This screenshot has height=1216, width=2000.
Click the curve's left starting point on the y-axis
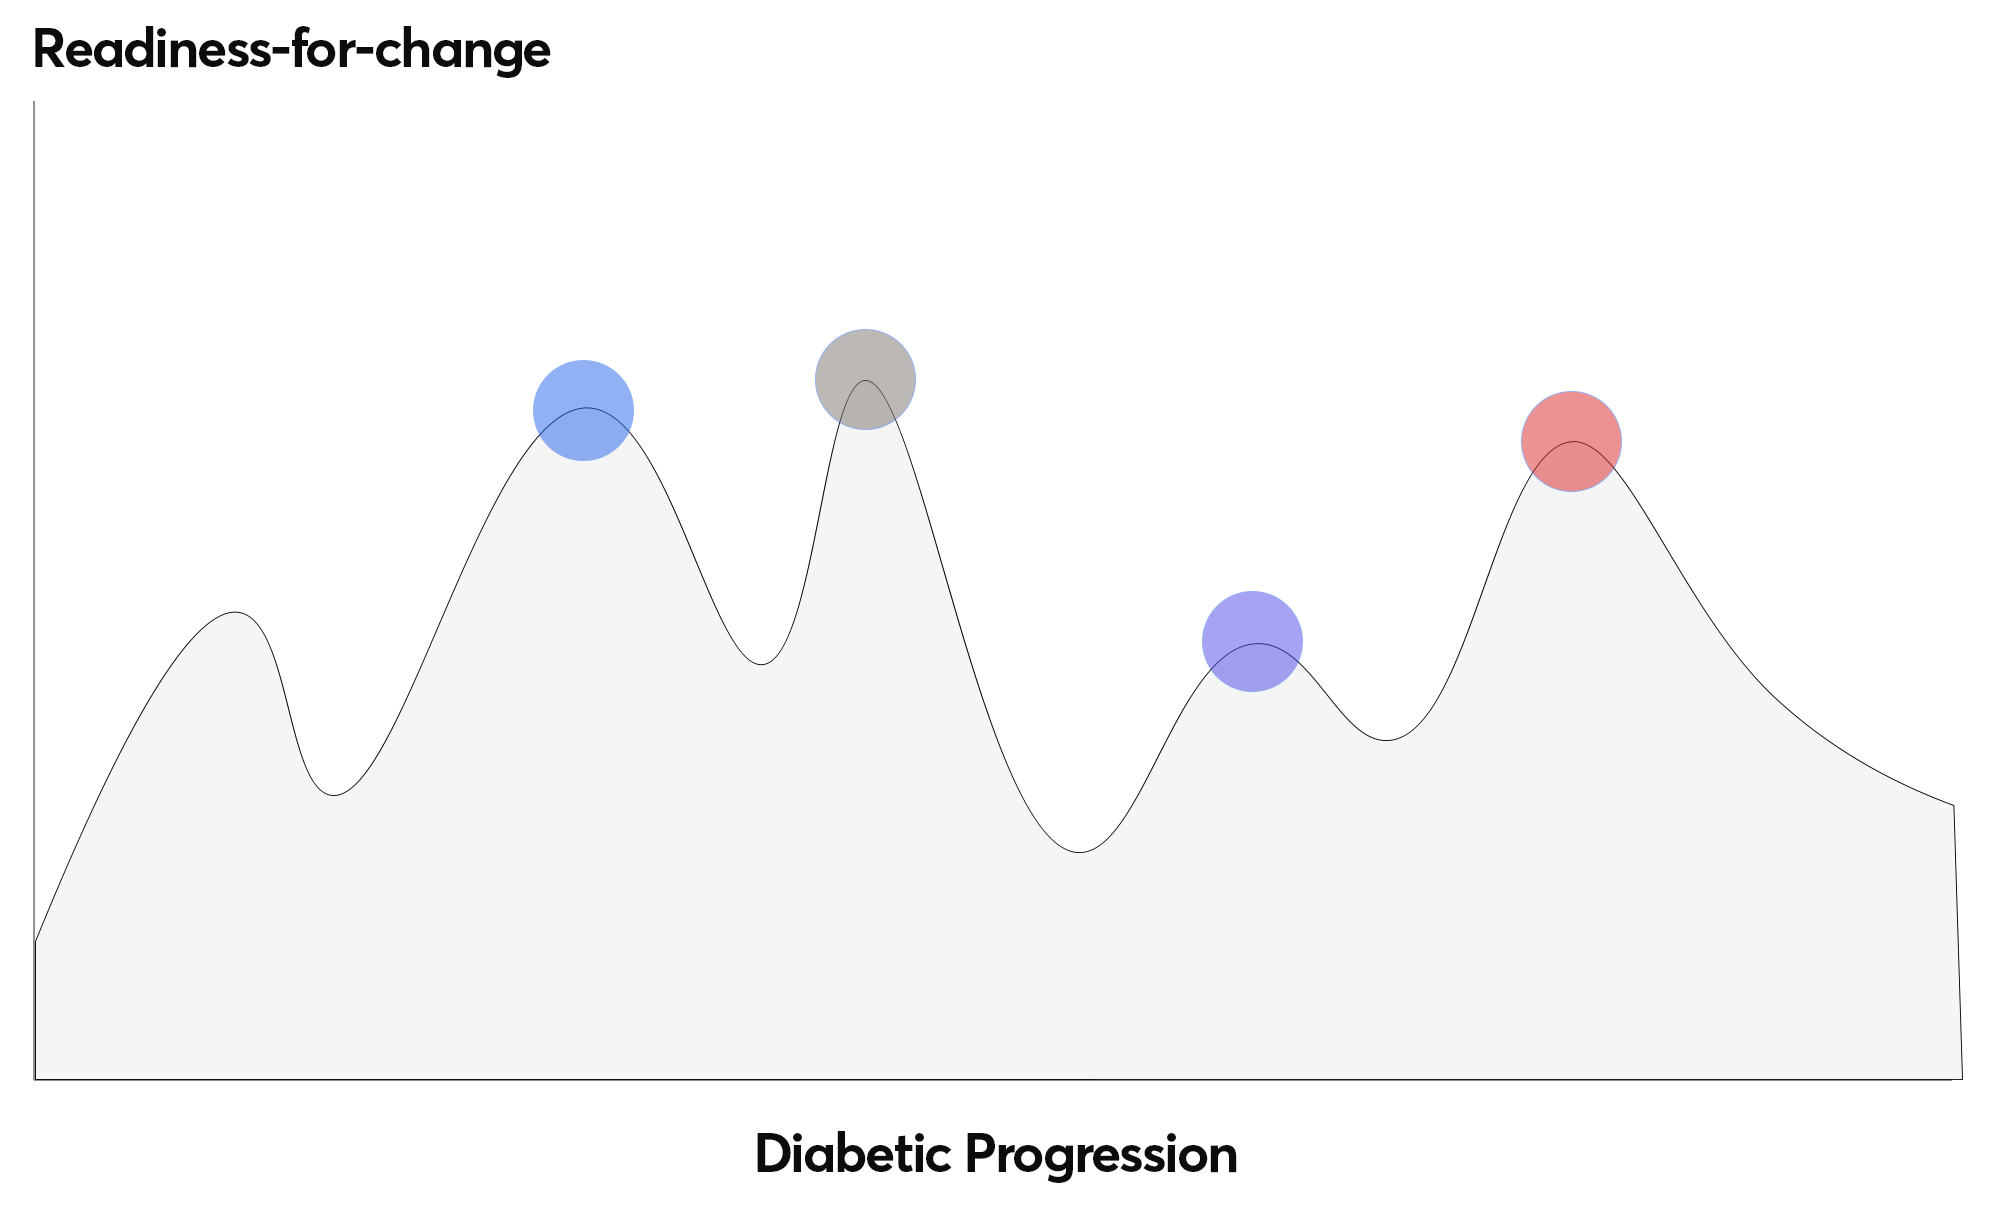(35, 941)
